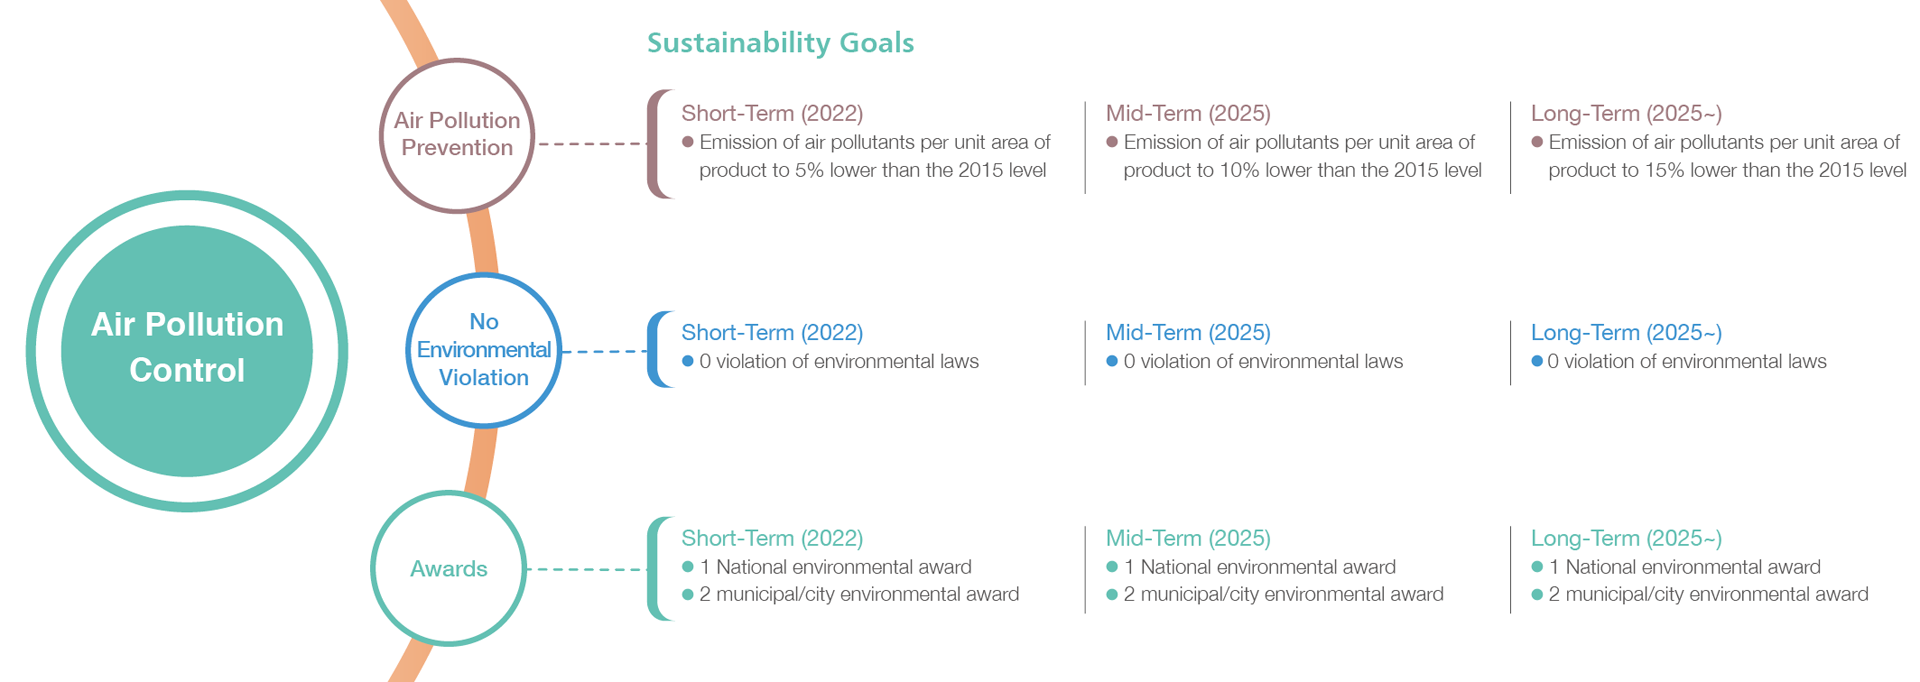The height and width of the screenshot is (682, 1920).
Task: Click the teal Long-Term (2025~) awards heading
Action: point(1626,538)
